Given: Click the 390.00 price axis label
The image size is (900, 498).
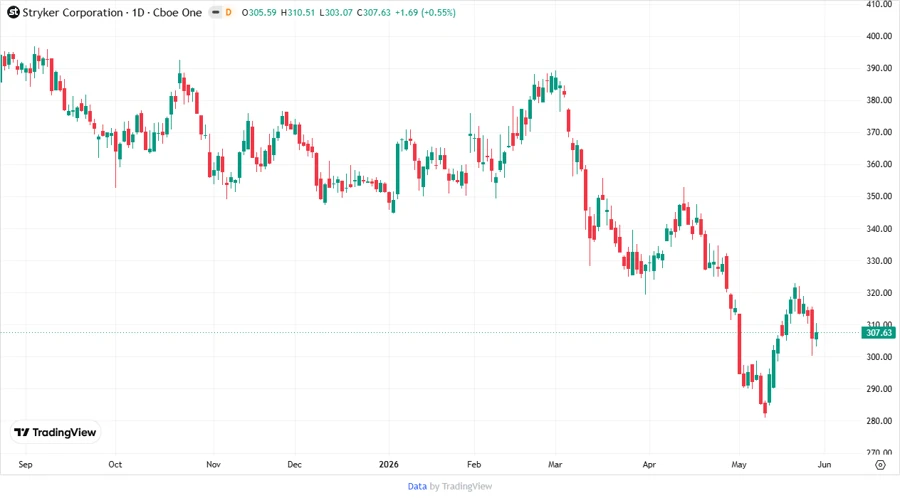Looking at the screenshot, I should pos(879,68).
